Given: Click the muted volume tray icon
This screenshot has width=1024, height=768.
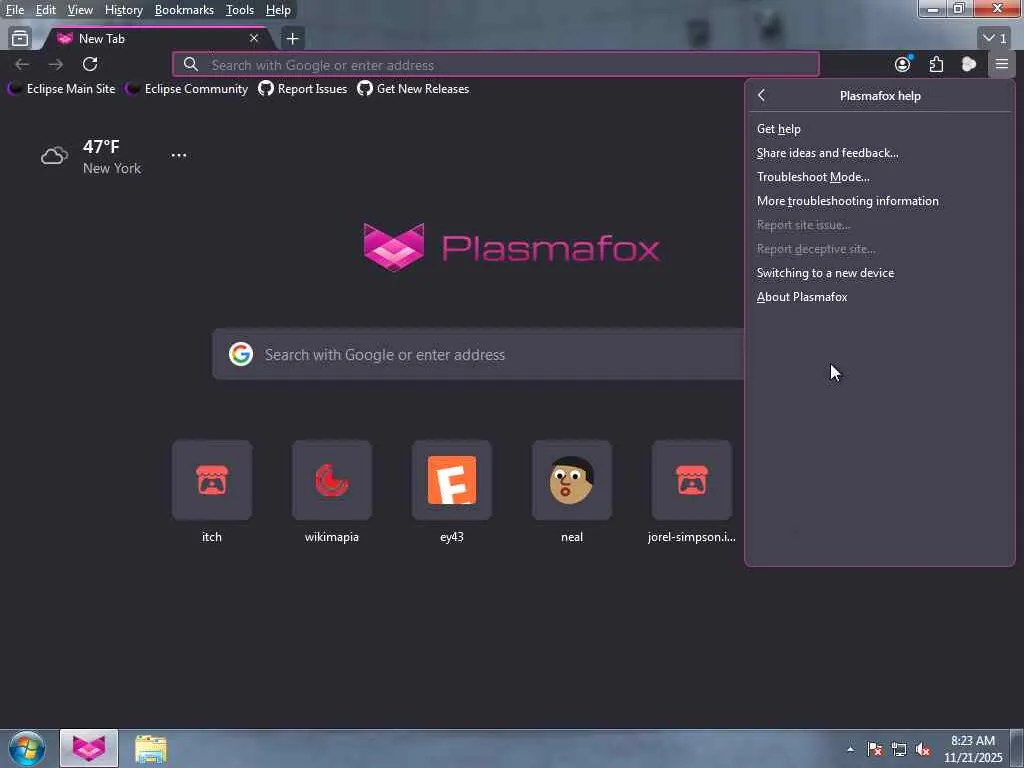Looking at the screenshot, I should 923,749.
